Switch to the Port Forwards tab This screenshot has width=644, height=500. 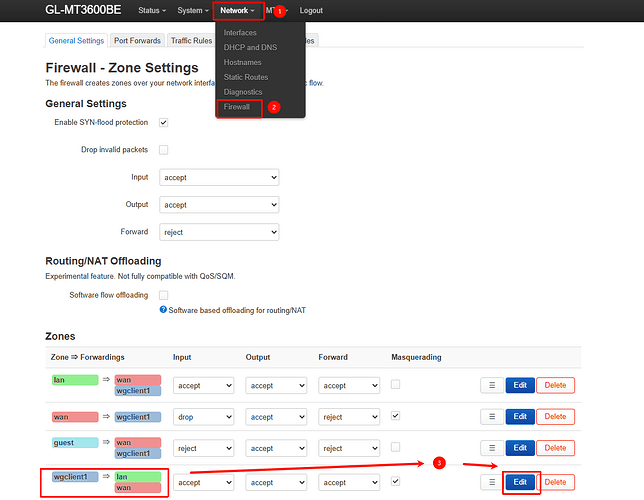coord(139,41)
